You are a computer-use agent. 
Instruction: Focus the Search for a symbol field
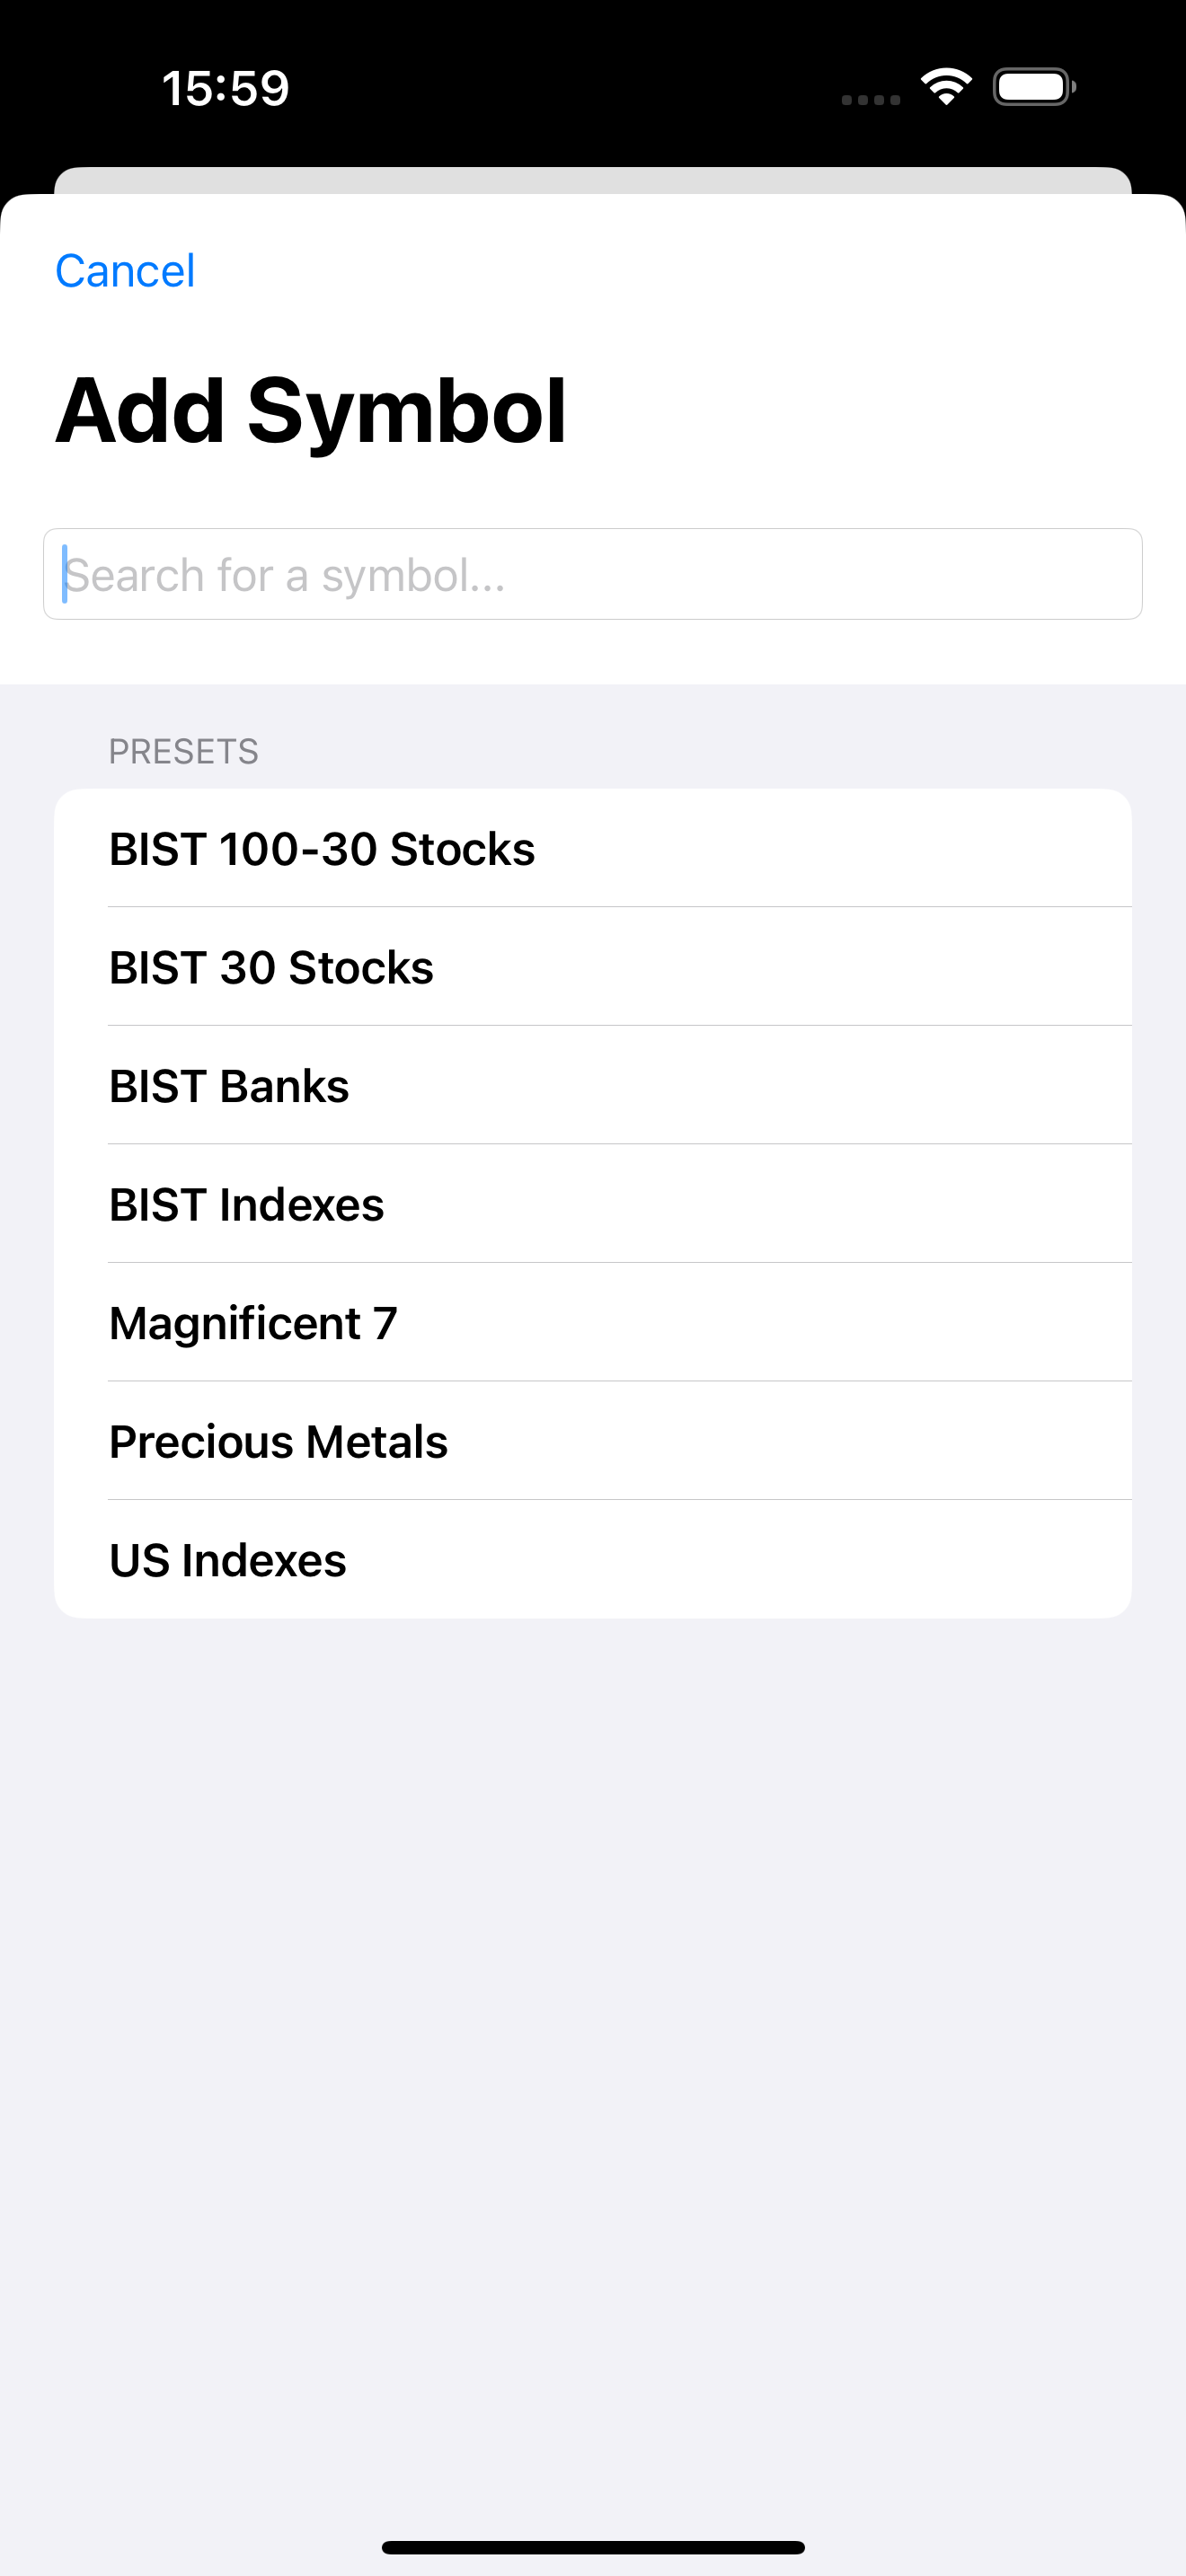593,574
